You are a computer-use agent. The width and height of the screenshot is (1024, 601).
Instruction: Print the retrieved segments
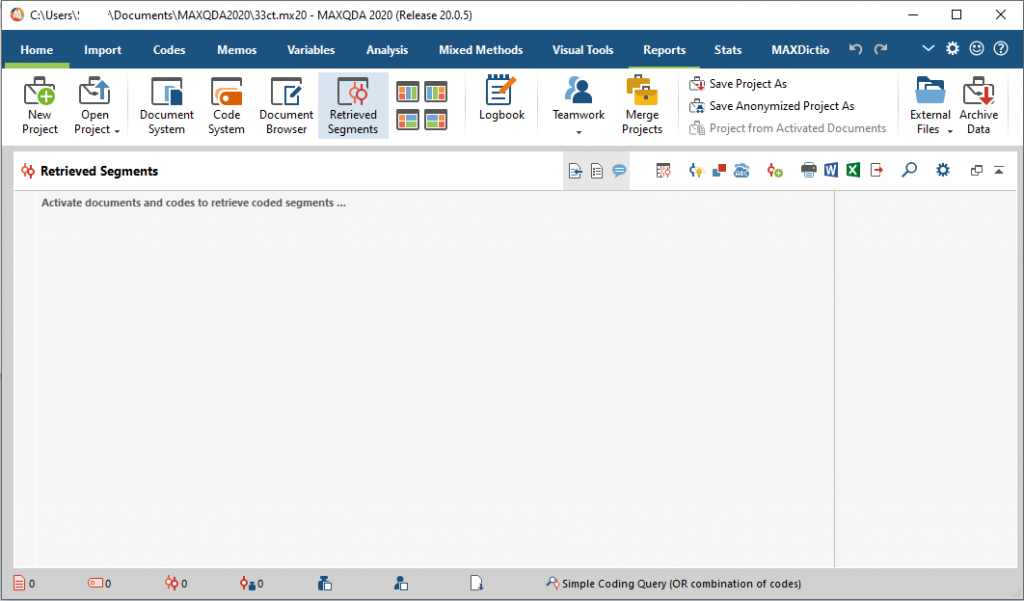[808, 171]
